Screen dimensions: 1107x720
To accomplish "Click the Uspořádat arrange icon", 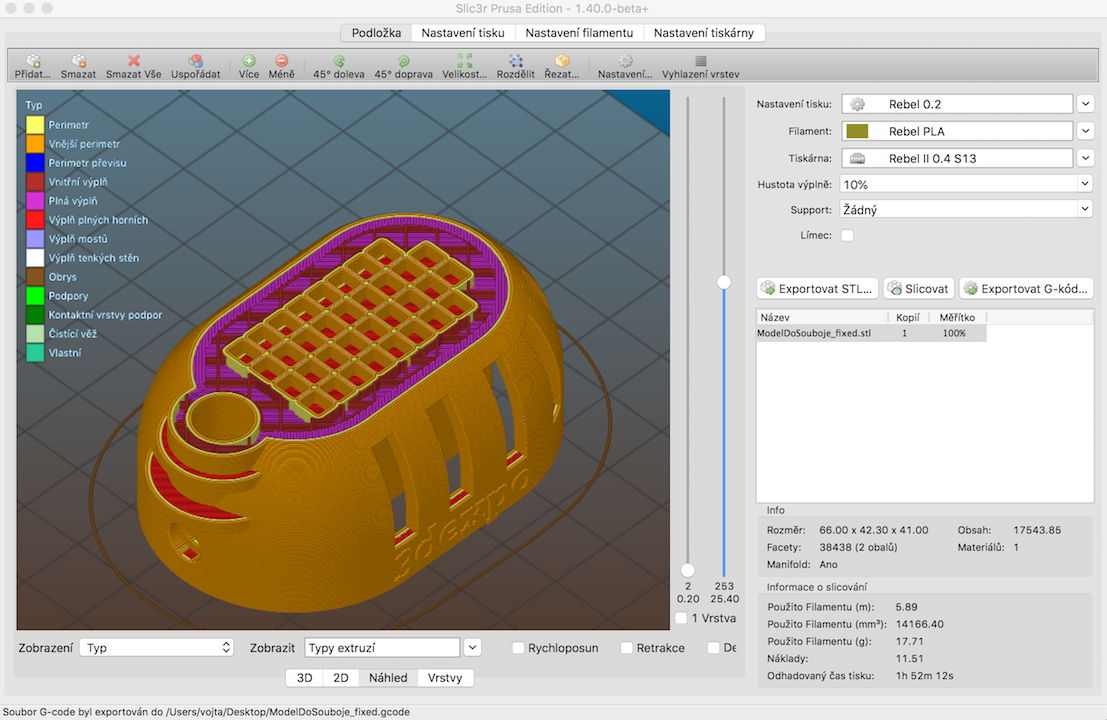I will tap(195, 61).
